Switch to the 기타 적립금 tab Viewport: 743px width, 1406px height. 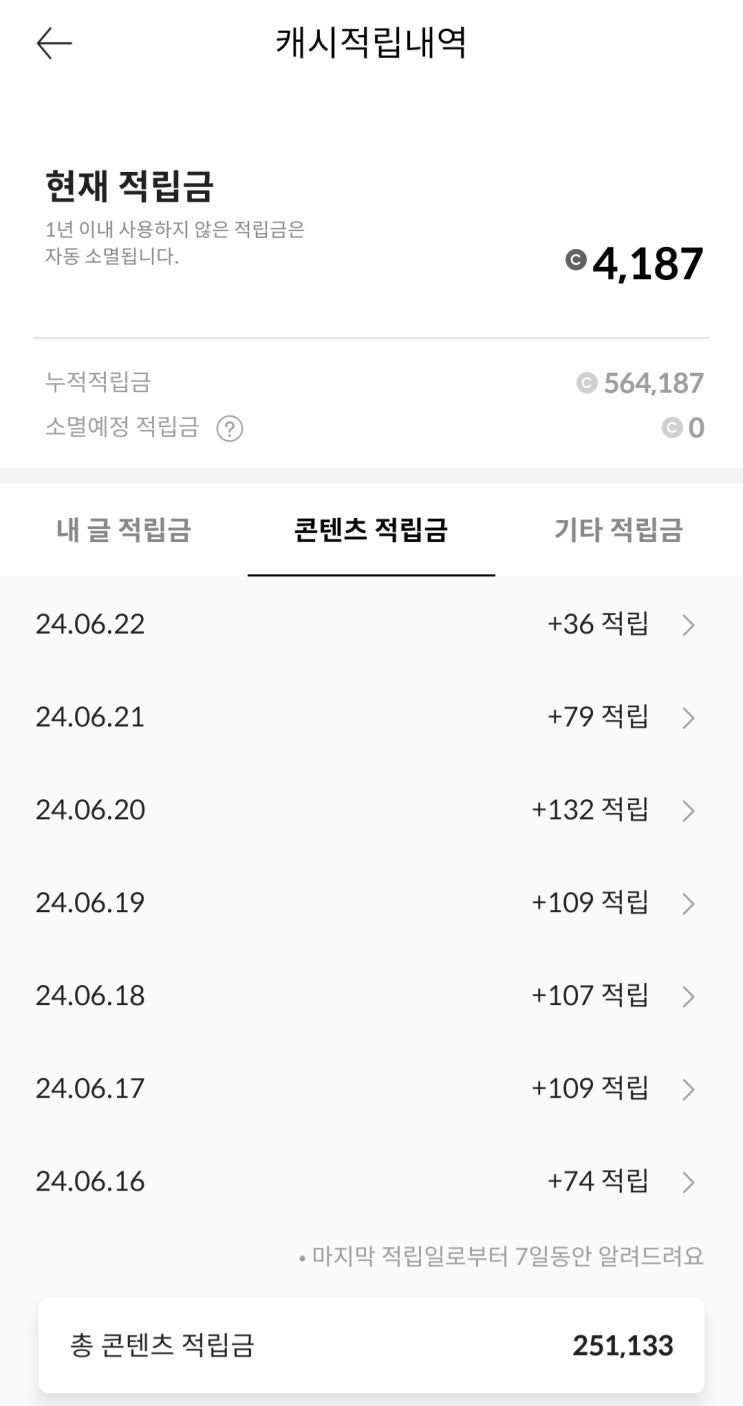pyautogui.click(x=618, y=530)
